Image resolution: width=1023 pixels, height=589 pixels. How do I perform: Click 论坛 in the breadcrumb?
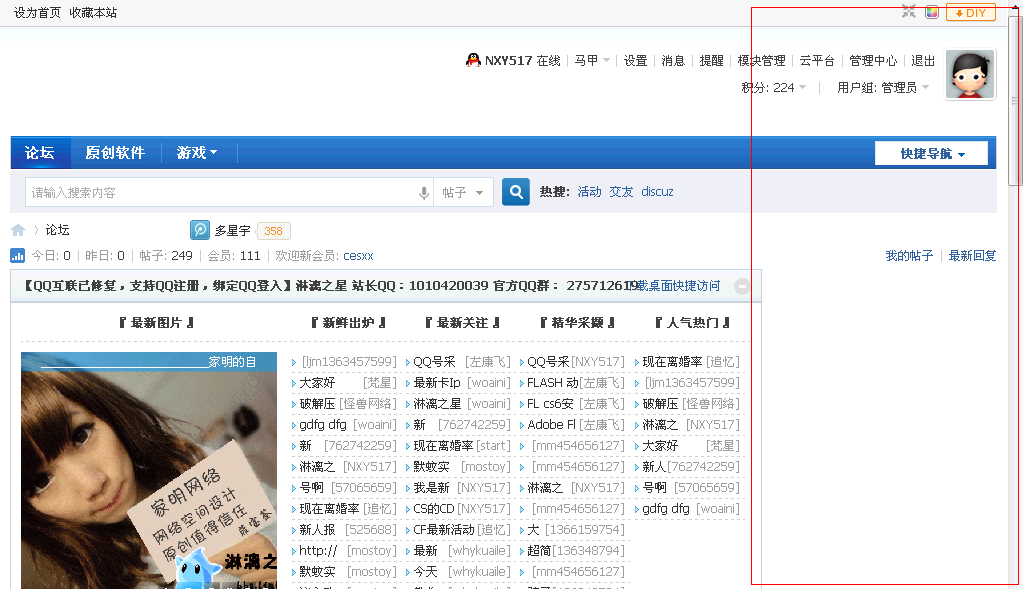tap(57, 230)
